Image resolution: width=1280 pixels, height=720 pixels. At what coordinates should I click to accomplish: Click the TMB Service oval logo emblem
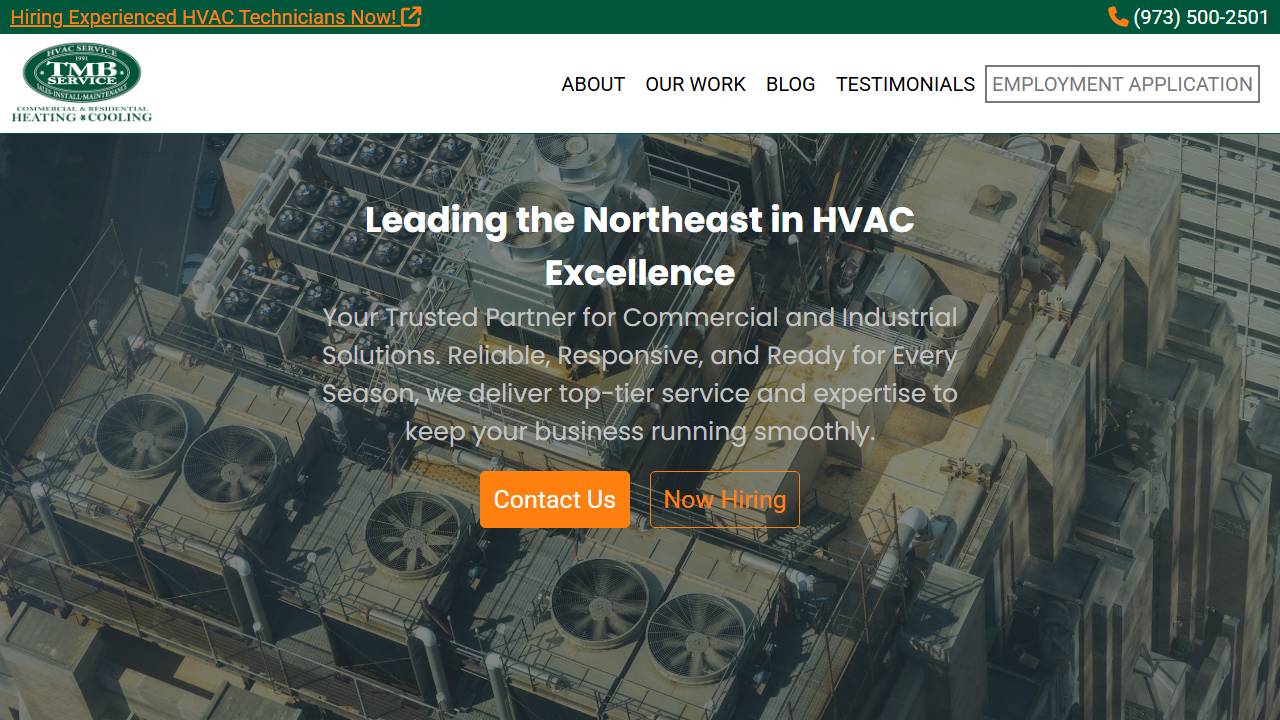pyautogui.click(x=82, y=73)
